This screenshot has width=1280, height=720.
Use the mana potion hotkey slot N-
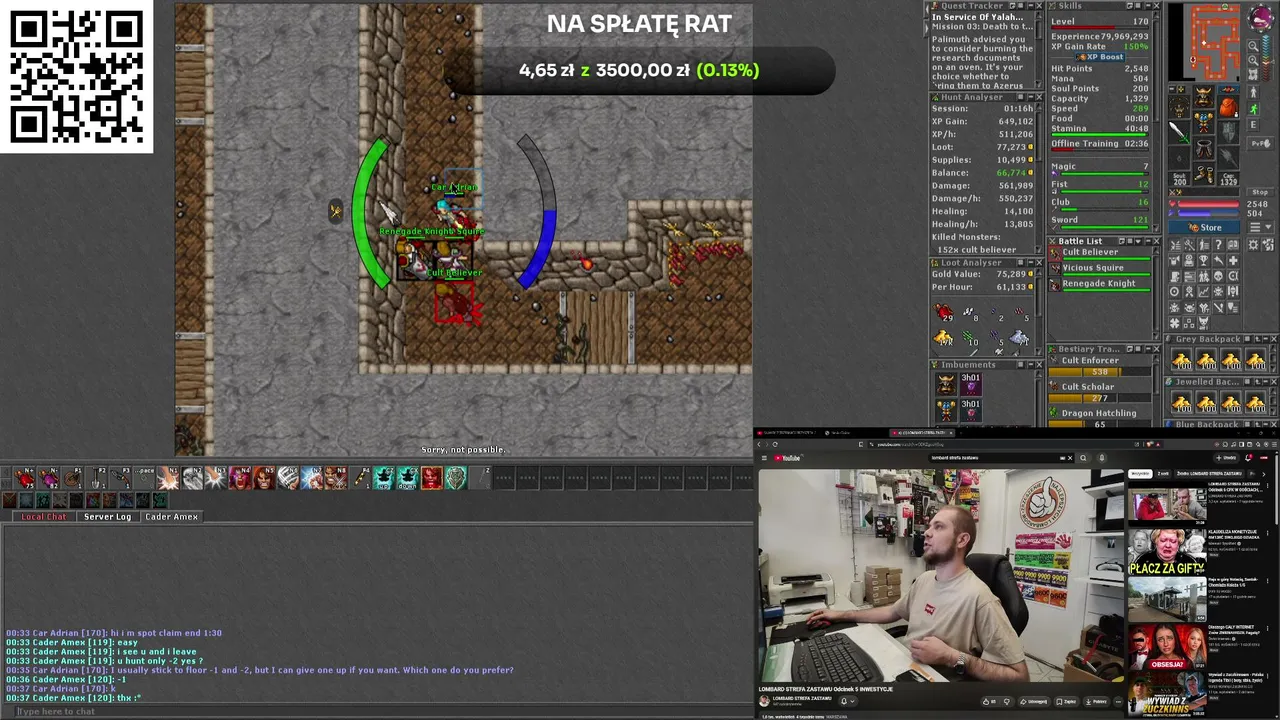[x=49, y=478]
